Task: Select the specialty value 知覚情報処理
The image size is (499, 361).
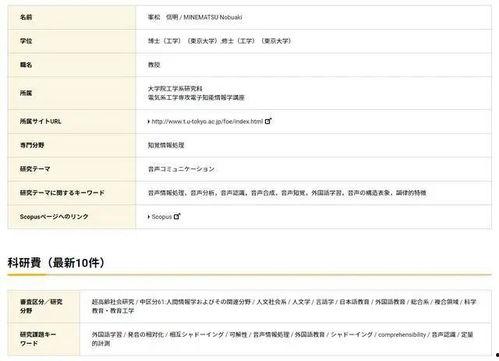Action: point(166,145)
